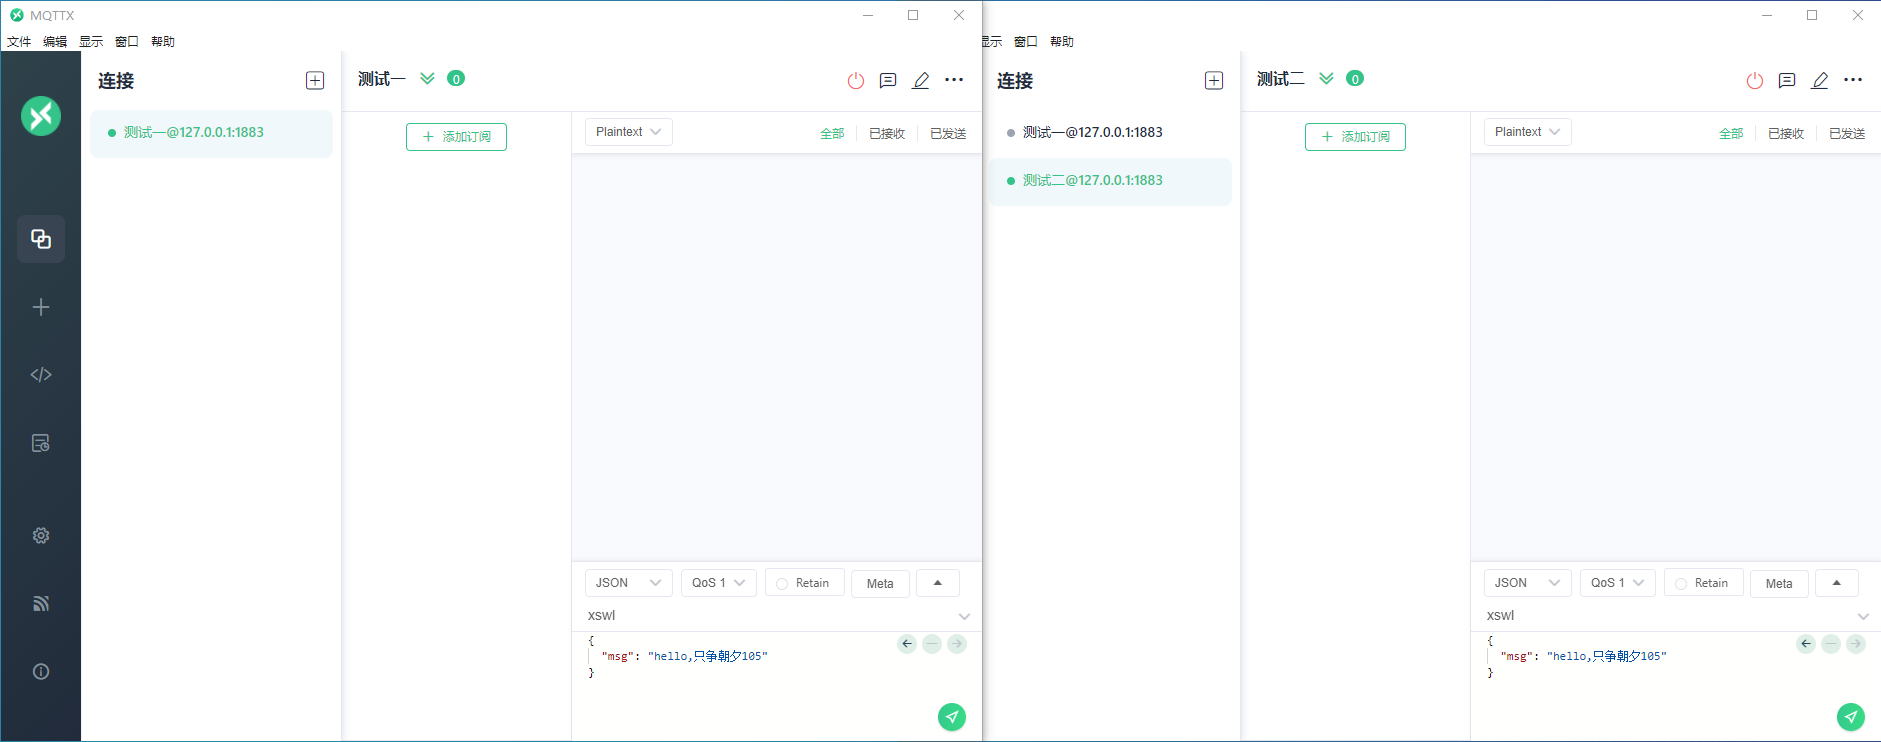Select 测试一@127.0.0.1:1883 in left window list
The width and height of the screenshot is (1881, 742).
point(211,133)
